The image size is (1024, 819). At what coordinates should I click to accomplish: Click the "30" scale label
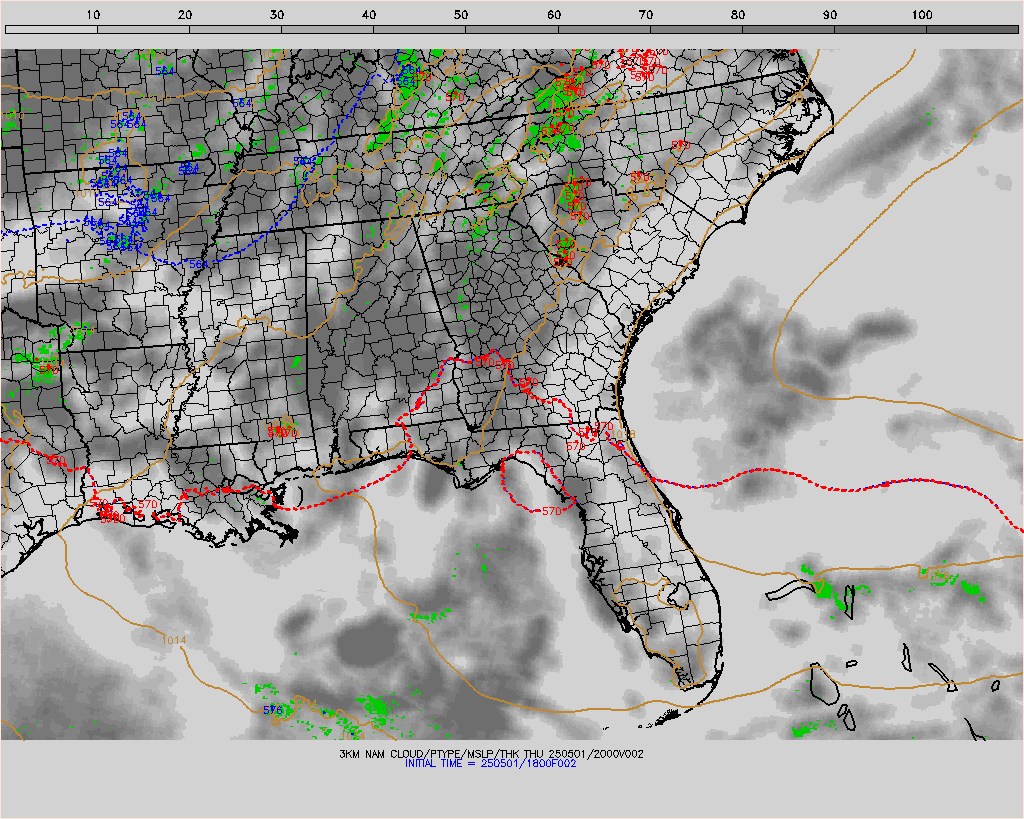[x=278, y=14]
